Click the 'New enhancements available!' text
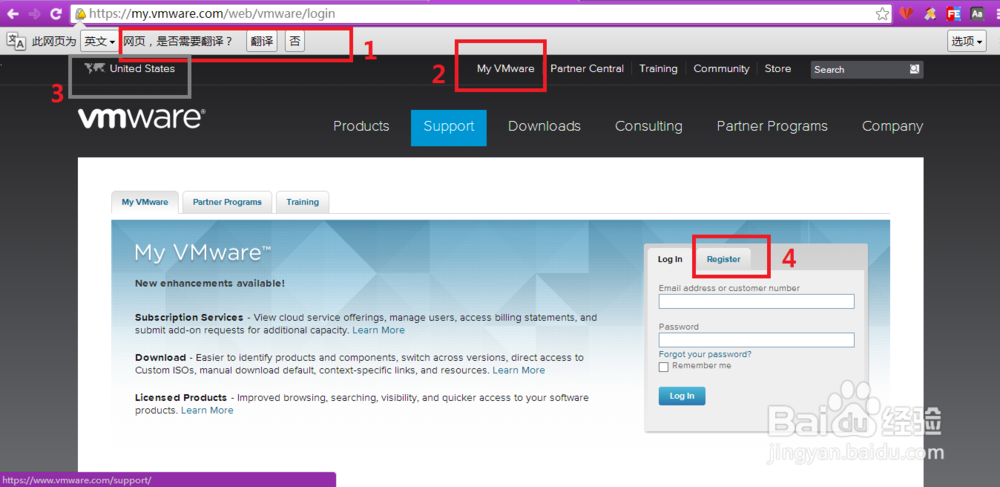Screen dimensions: 1000x487 (x=210, y=283)
